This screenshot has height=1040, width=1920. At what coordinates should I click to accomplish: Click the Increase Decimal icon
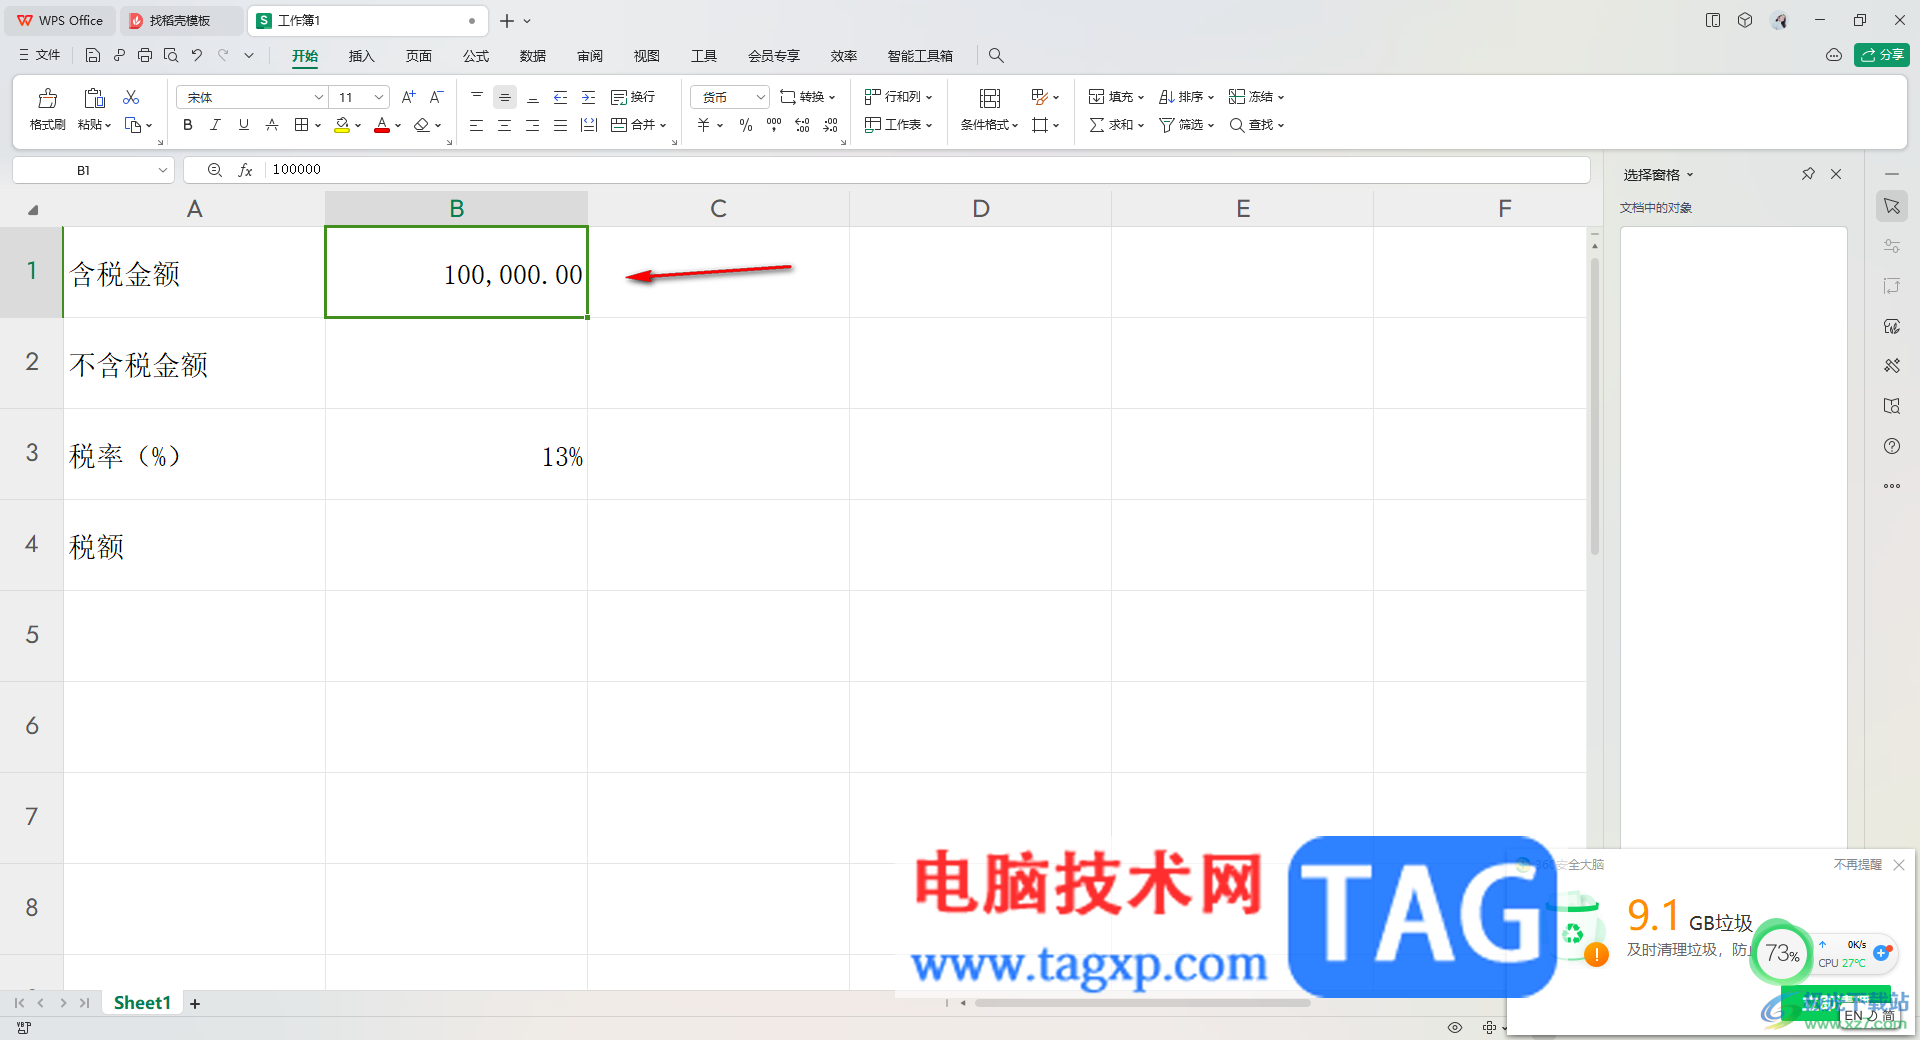(x=802, y=125)
